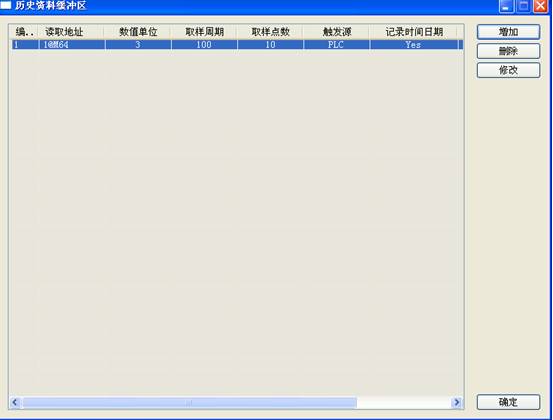
Task: Click the PLC trigger source cell
Action: click(336, 45)
